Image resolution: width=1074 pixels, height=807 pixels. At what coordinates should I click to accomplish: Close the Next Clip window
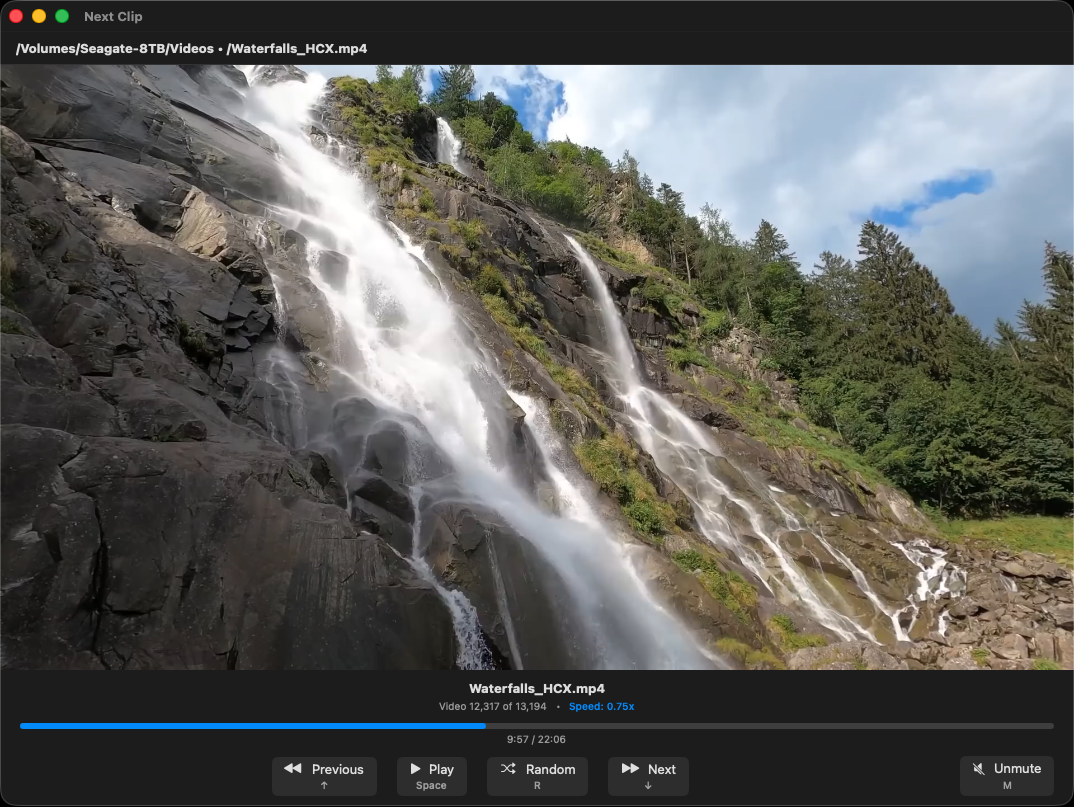tap(16, 16)
